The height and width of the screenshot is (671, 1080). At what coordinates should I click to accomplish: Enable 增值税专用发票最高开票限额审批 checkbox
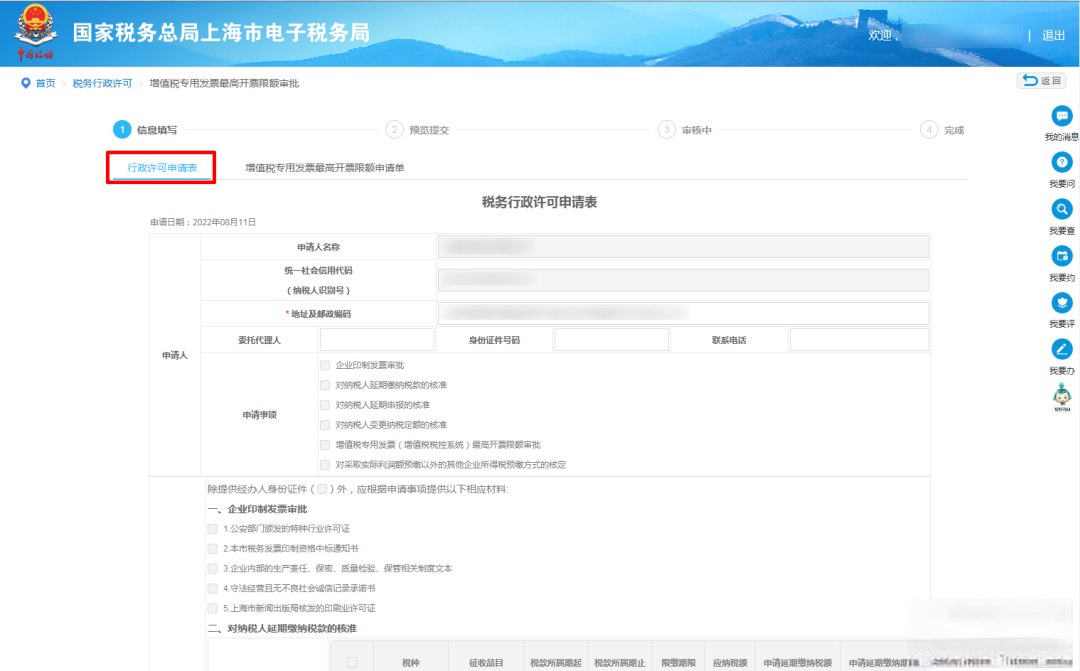[325, 445]
